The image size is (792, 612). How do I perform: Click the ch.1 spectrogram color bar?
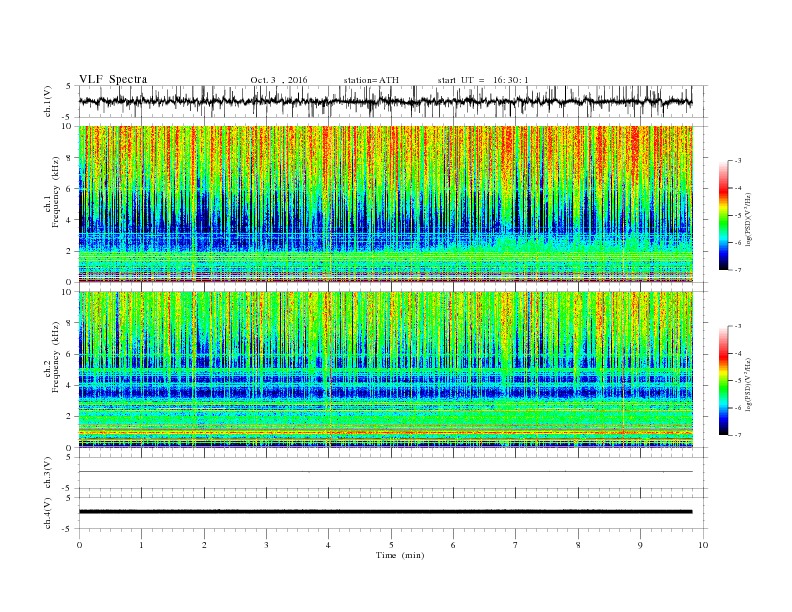(723, 215)
